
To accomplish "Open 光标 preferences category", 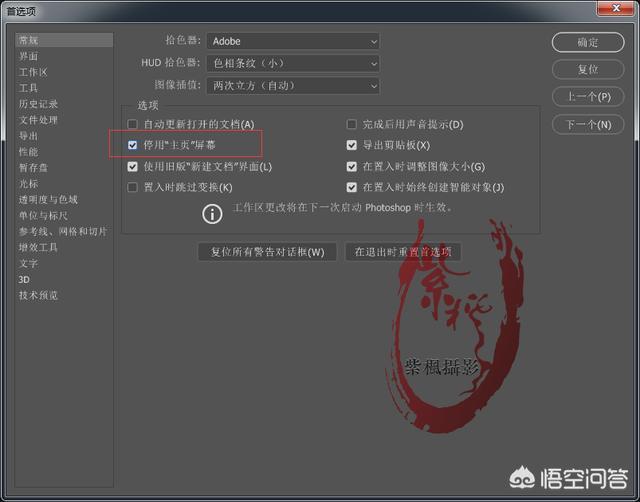I will click(29, 183).
